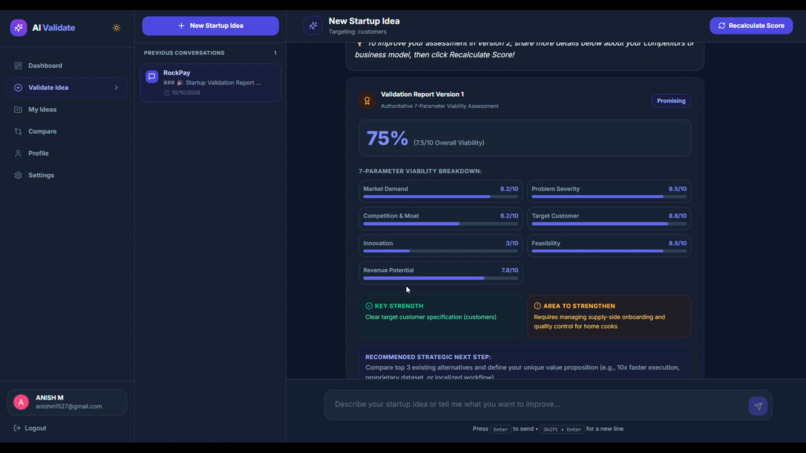Click the RockPay date 10/10/2026

[186, 93]
